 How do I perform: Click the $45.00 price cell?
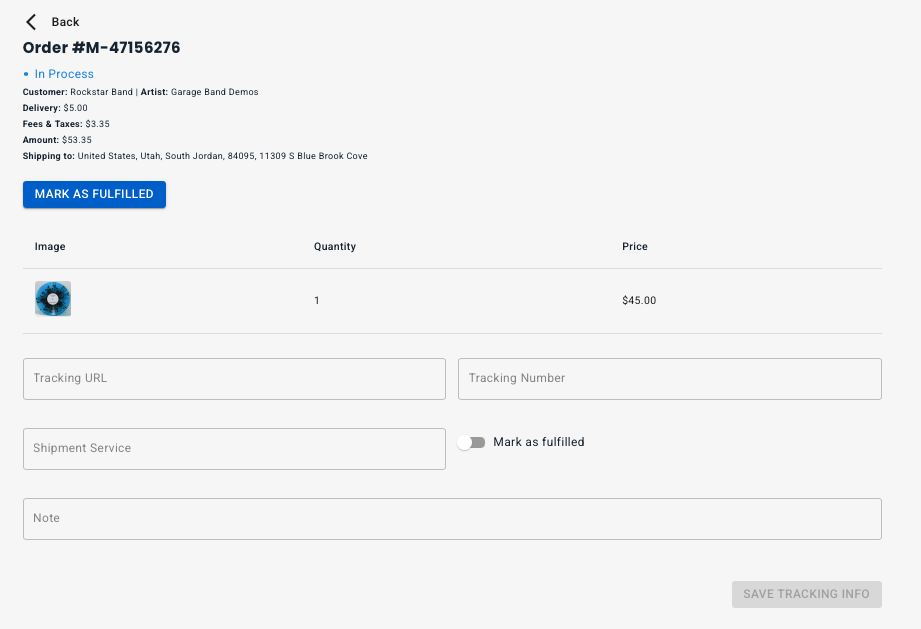click(639, 300)
